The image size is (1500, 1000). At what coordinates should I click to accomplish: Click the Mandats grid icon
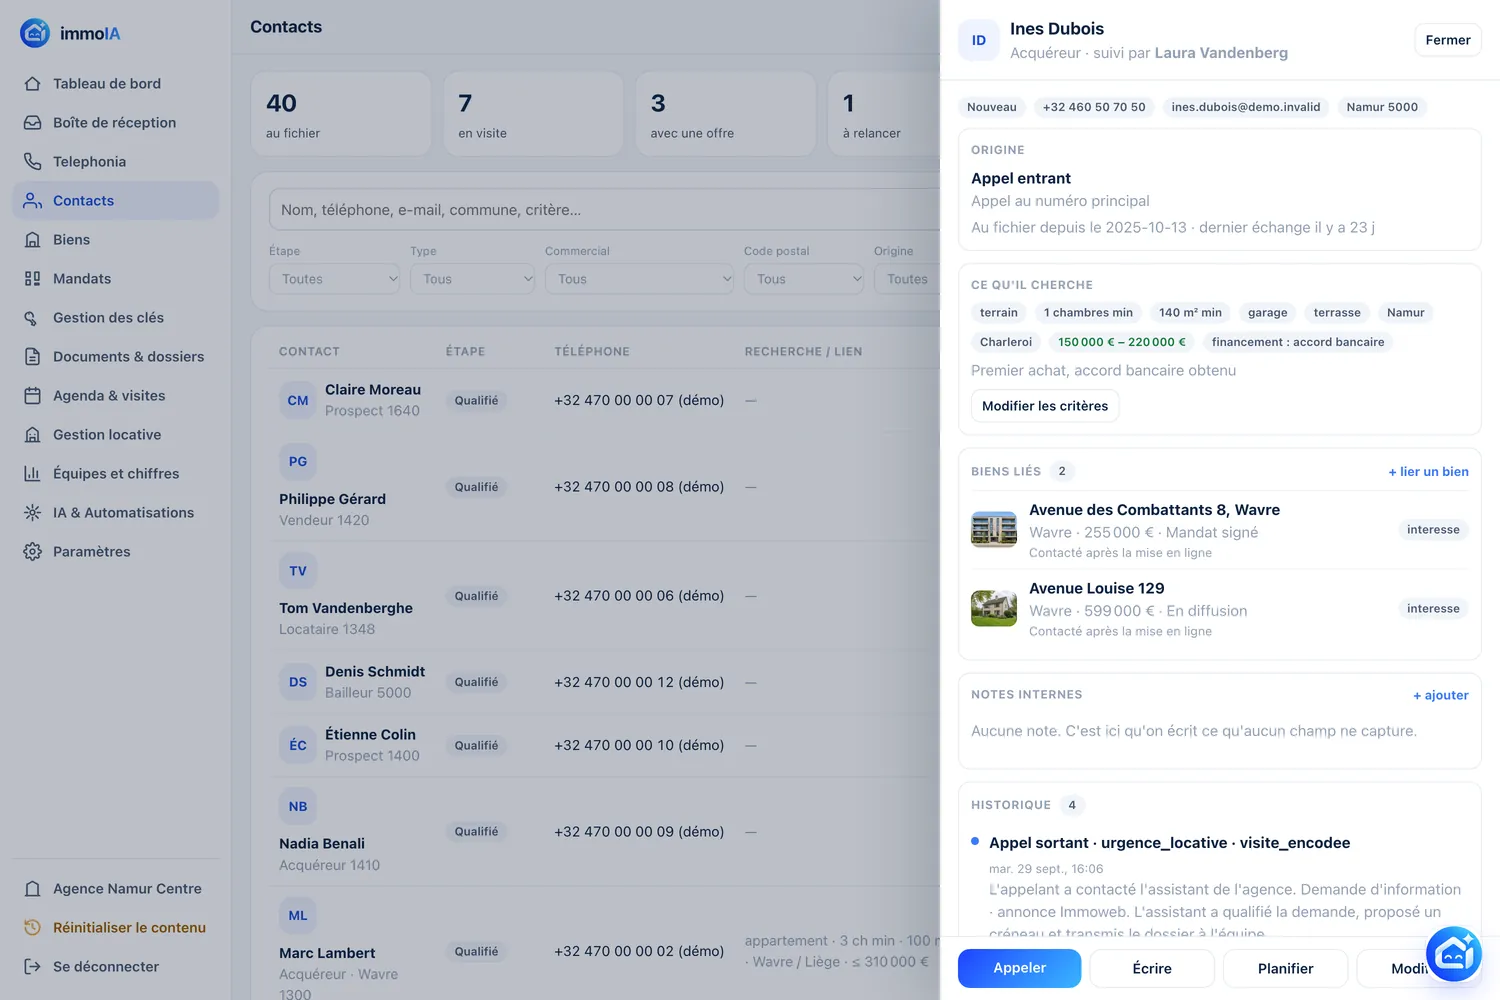click(33, 279)
